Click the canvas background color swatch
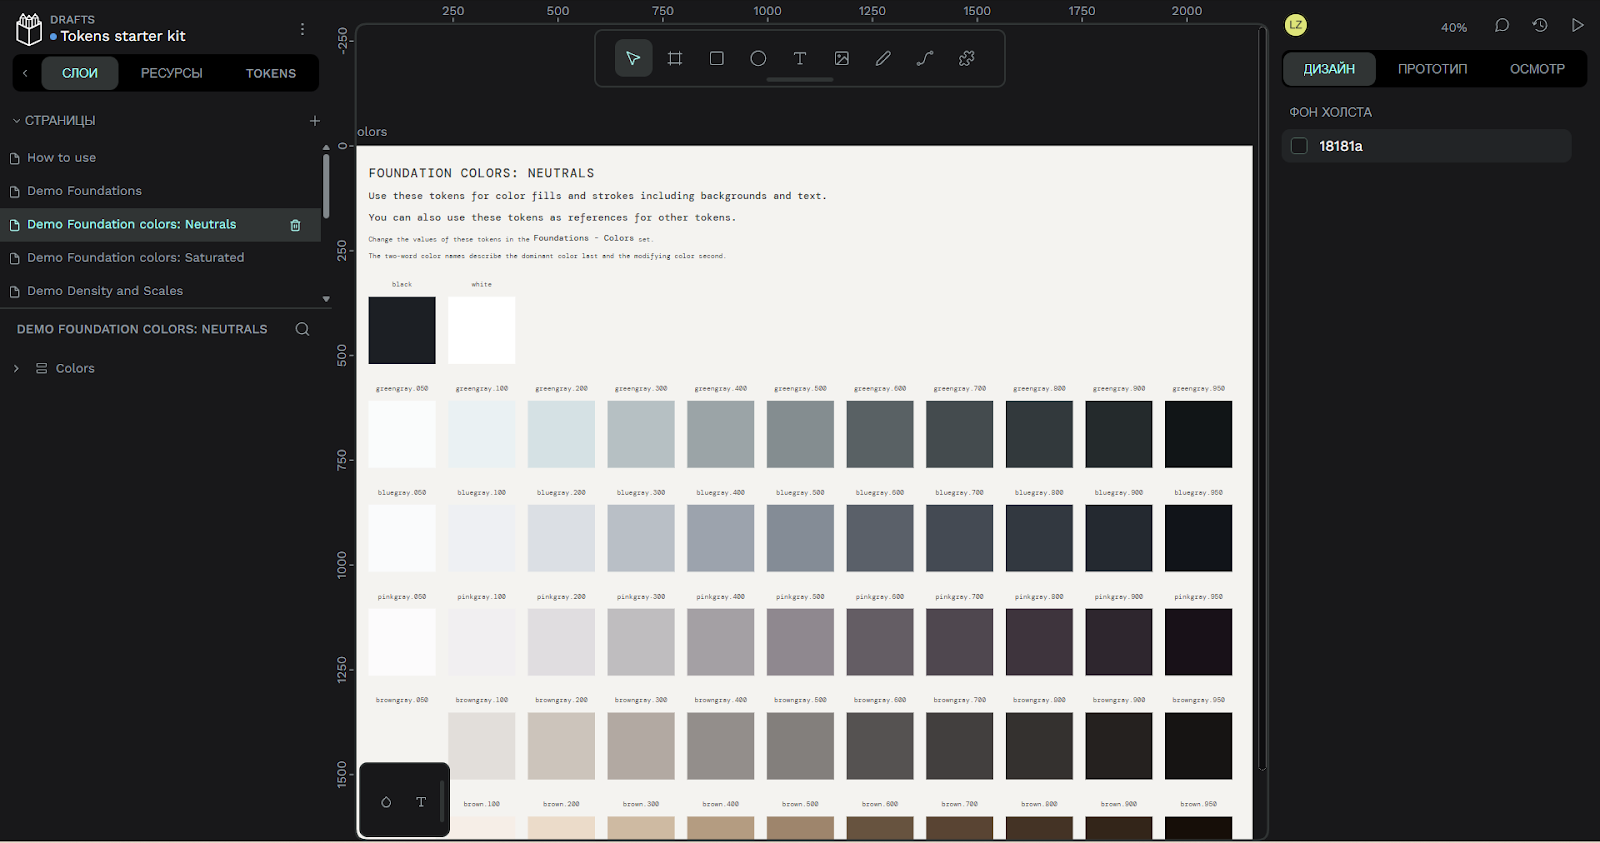 coord(1299,146)
